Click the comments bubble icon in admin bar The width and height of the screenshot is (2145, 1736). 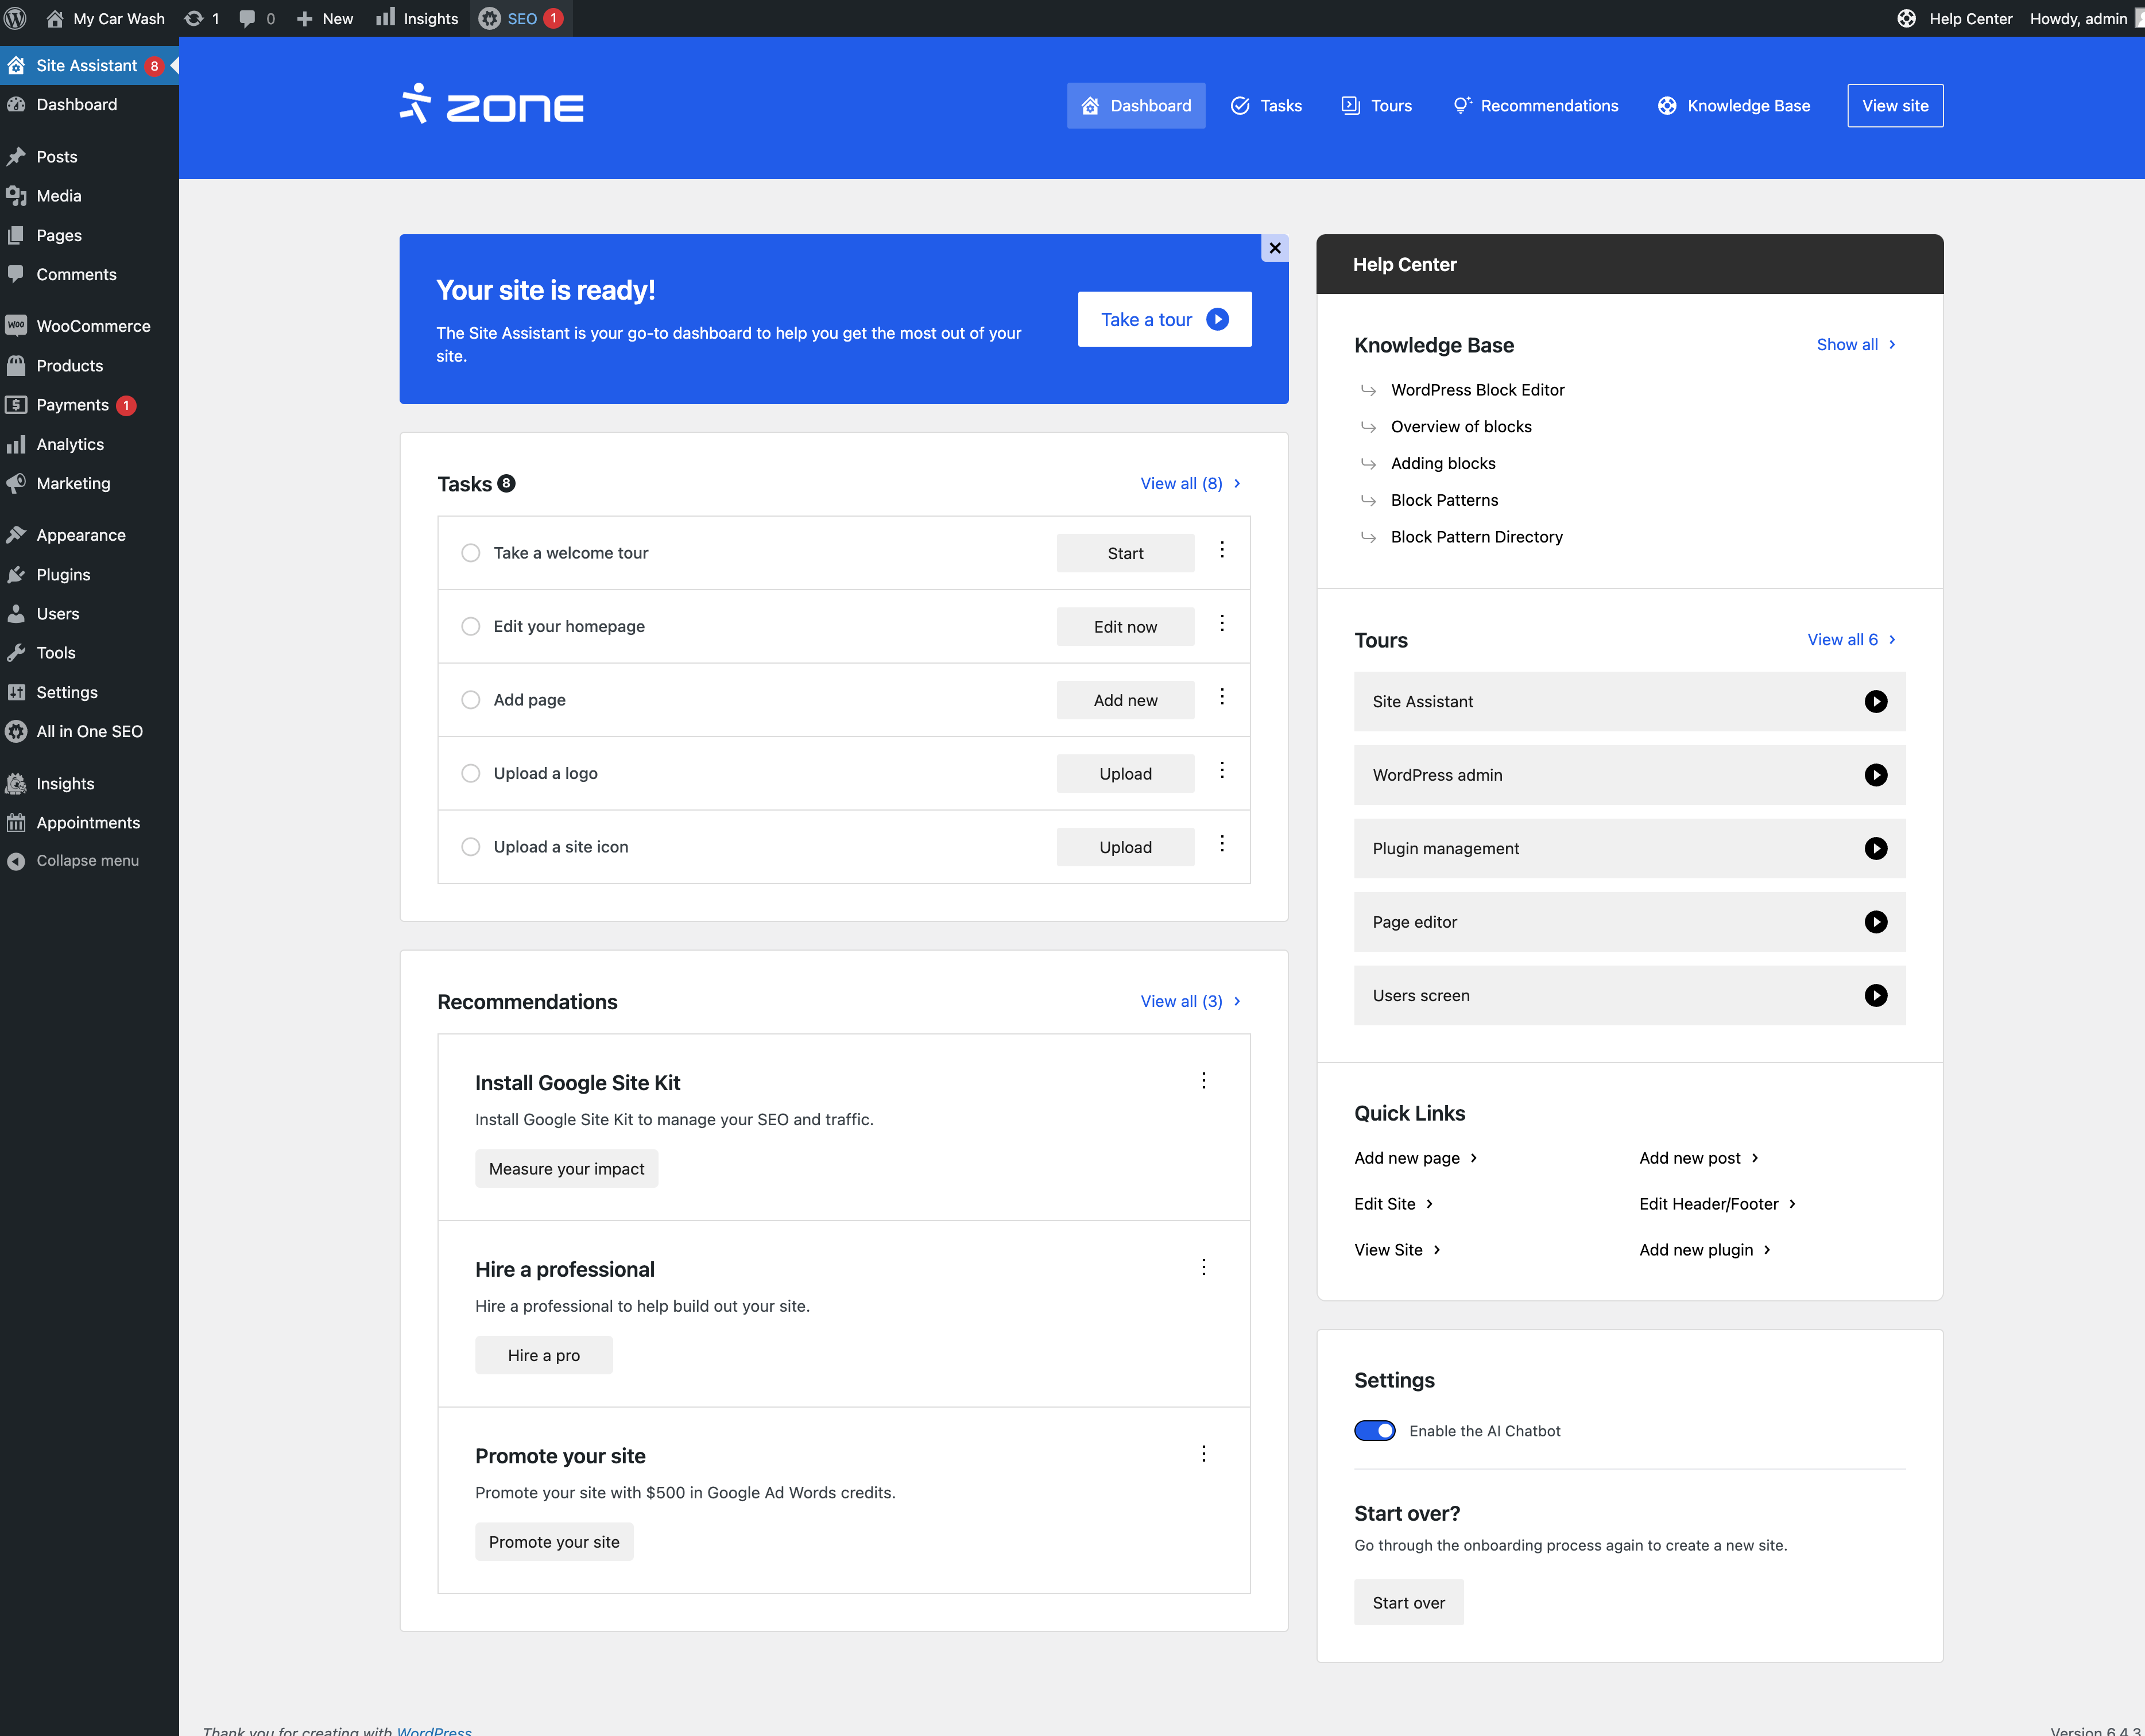click(247, 18)
